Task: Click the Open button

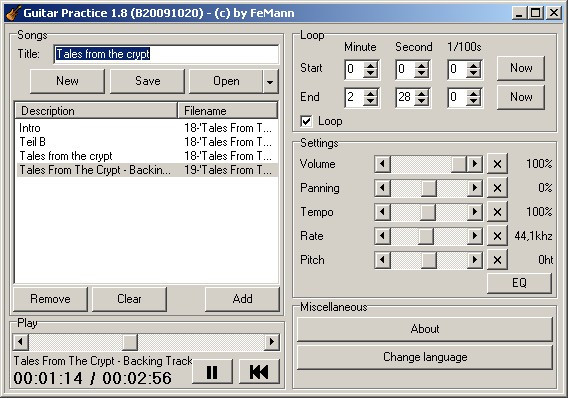Action: coord(226,81)
